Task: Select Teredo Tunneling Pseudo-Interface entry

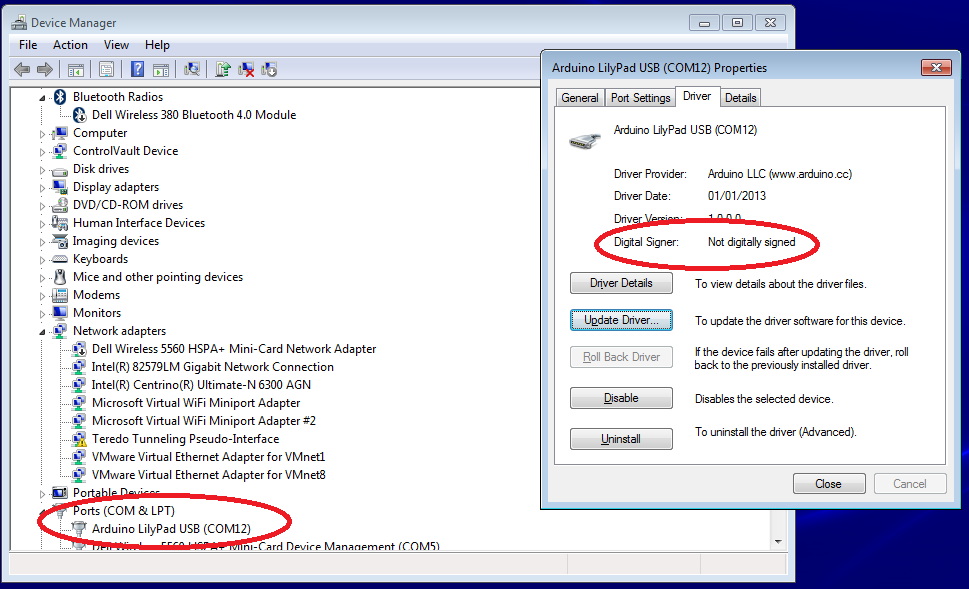Action: pyautogui.click(x=185, y=439)
